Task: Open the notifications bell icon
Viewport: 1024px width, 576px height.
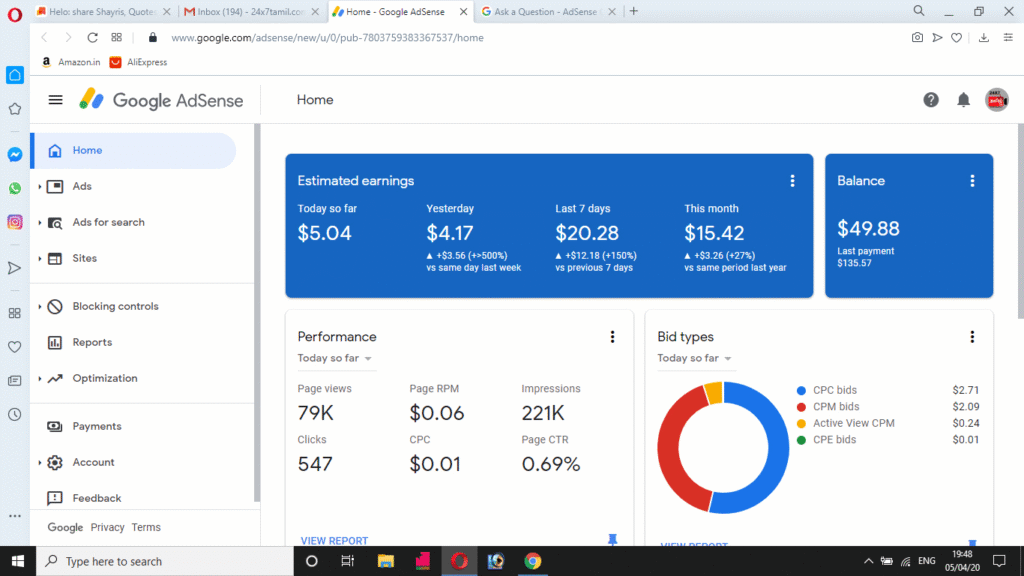Action: pos(963,100)
